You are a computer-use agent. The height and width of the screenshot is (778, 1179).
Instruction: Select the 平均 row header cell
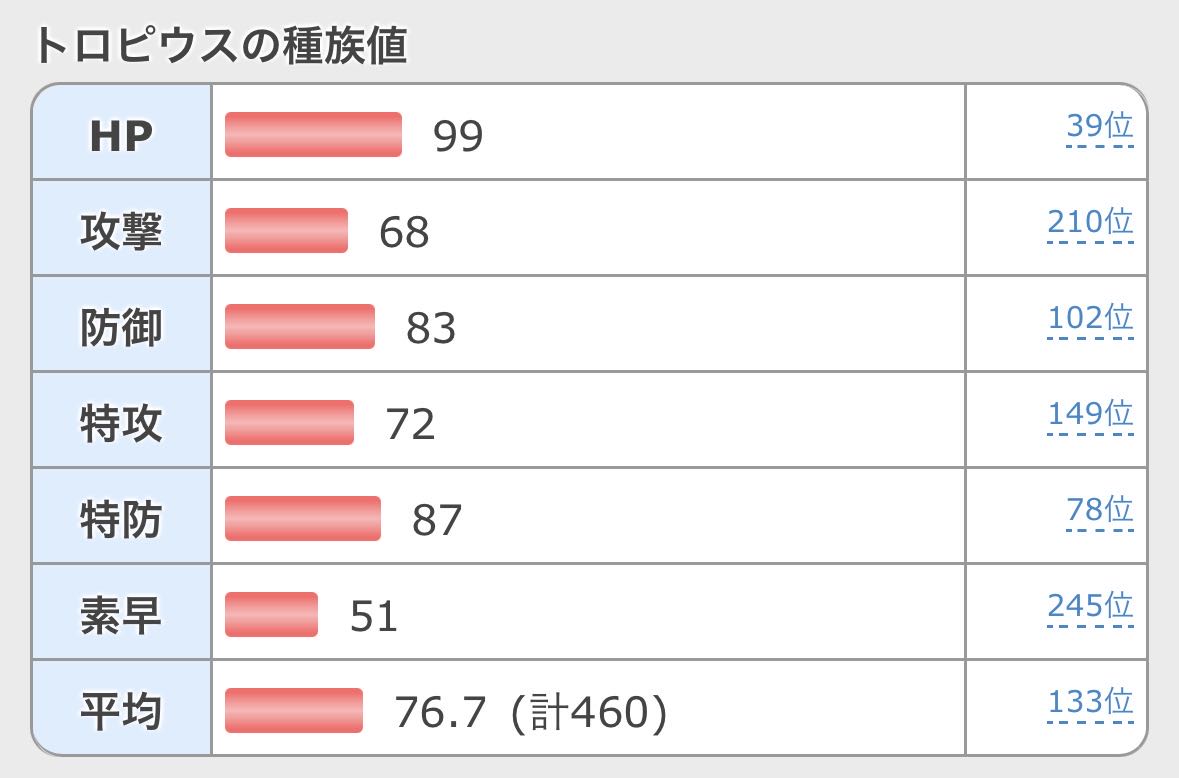coord(122,708)
